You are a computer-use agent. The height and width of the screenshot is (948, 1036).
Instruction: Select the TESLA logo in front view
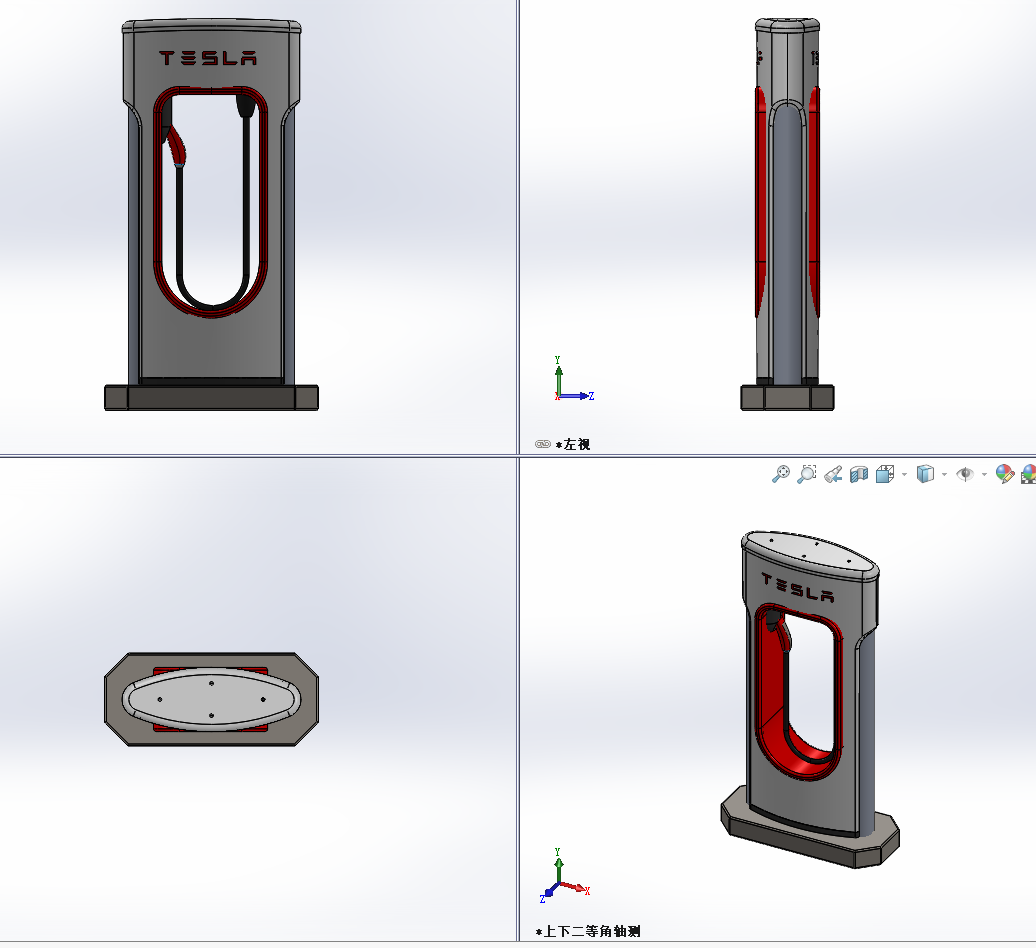(207, 58)
